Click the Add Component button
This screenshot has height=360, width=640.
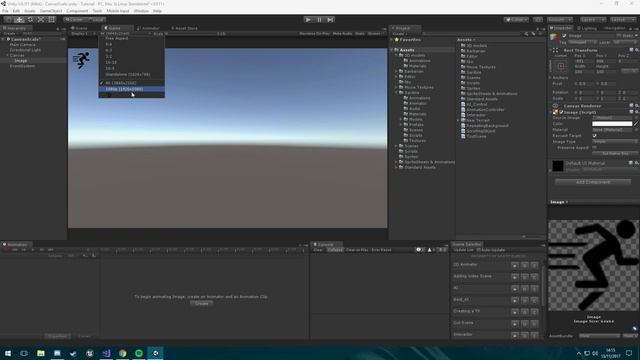tap(593, 182)
